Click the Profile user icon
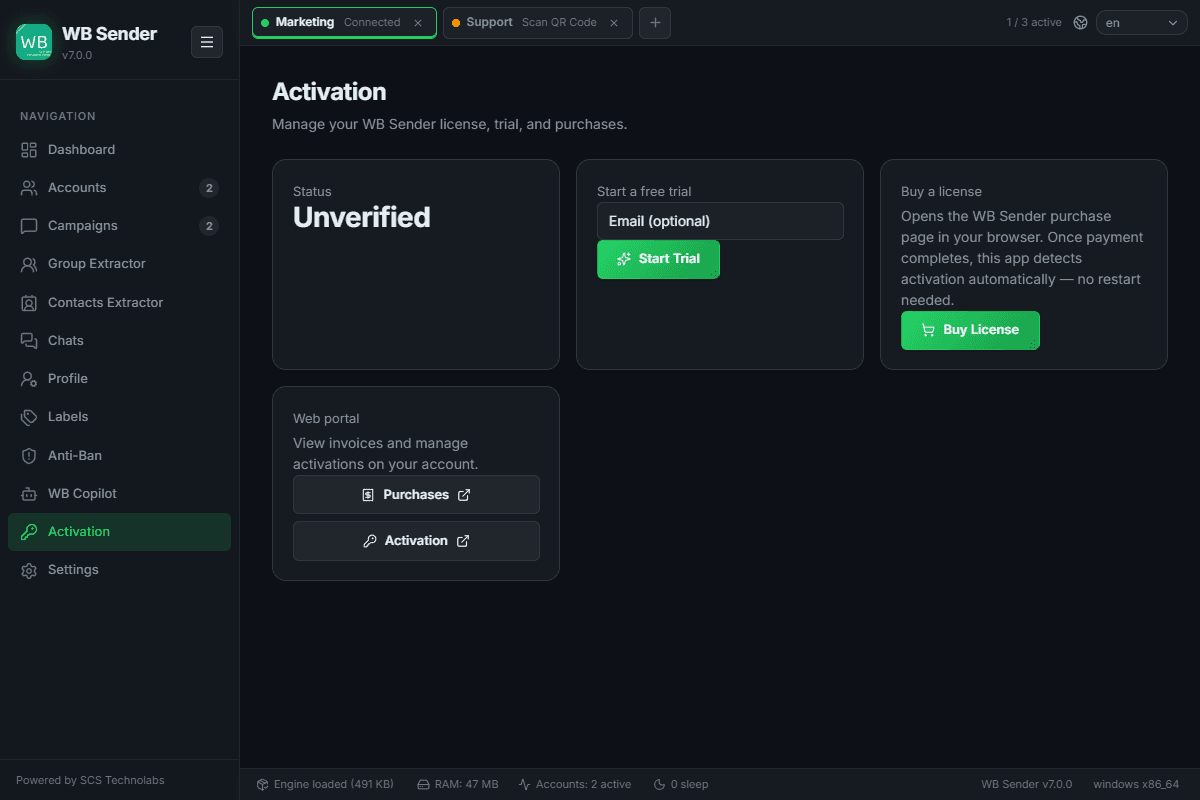This screenshot has height=800, width=1200. 29,379
